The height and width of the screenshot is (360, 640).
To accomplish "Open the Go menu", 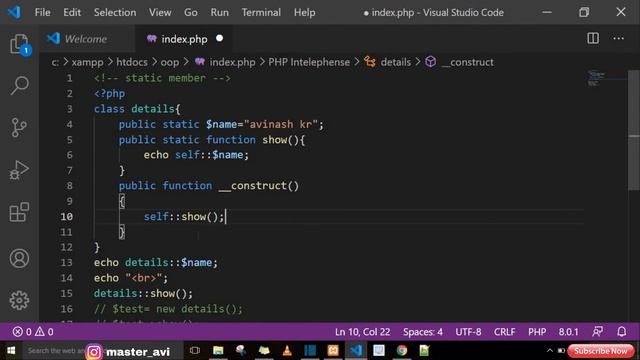I will coord(191,12).
